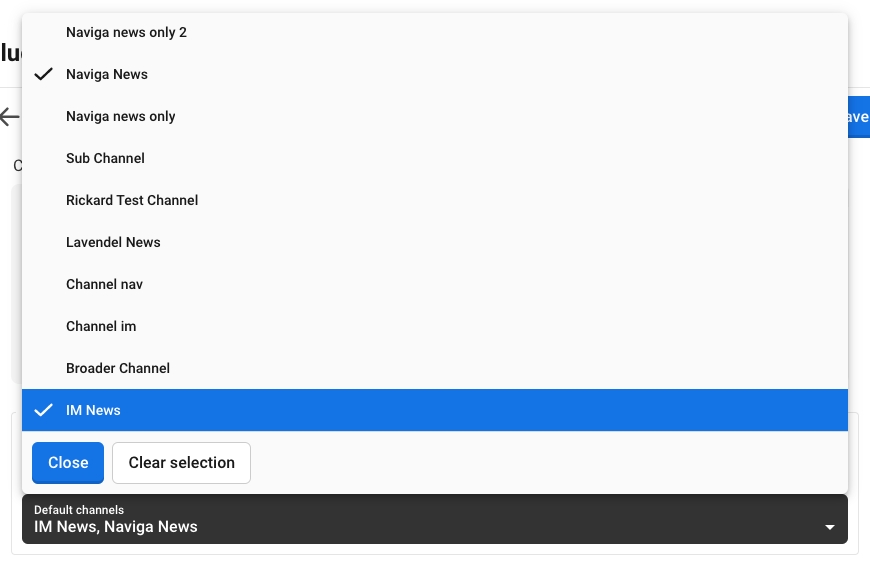The width and height of the screenshot is (870, 566).
Task: Deselect the IM News checkmark
Action: pyautogui.click(x=43, y=410)
